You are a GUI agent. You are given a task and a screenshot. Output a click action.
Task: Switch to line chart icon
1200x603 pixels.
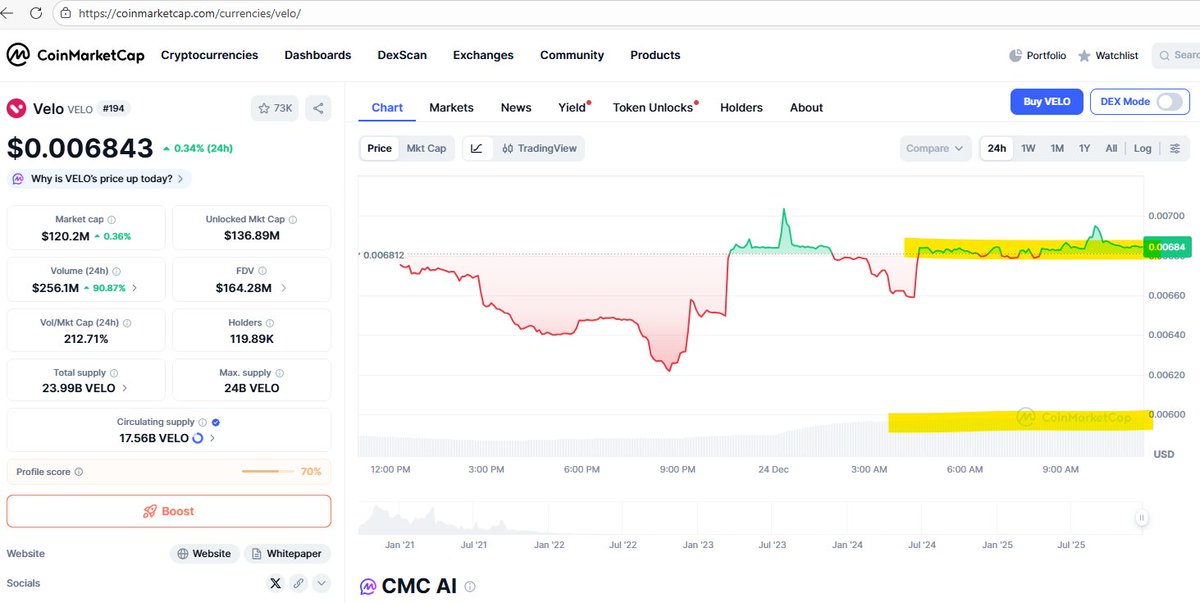(x=477, y=148)
